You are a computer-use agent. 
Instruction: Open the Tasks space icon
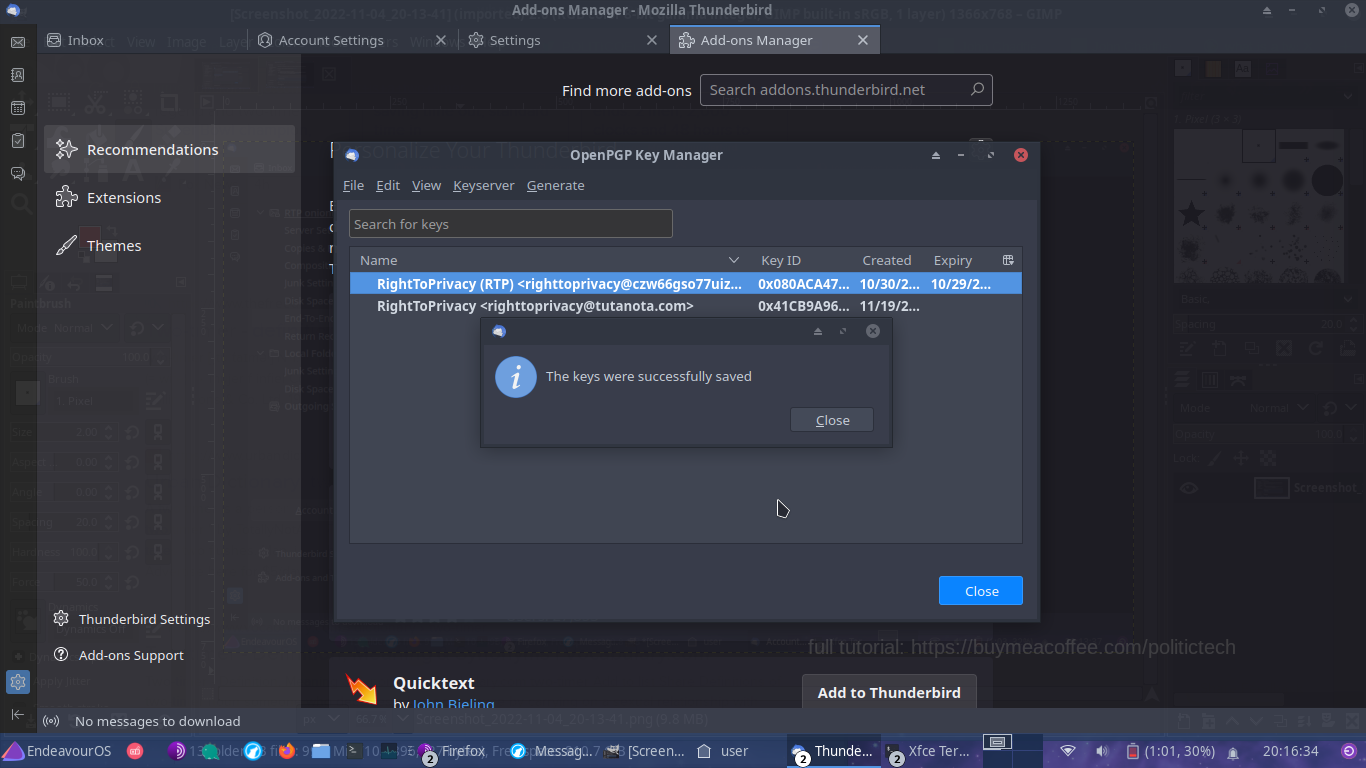point(17,141)
